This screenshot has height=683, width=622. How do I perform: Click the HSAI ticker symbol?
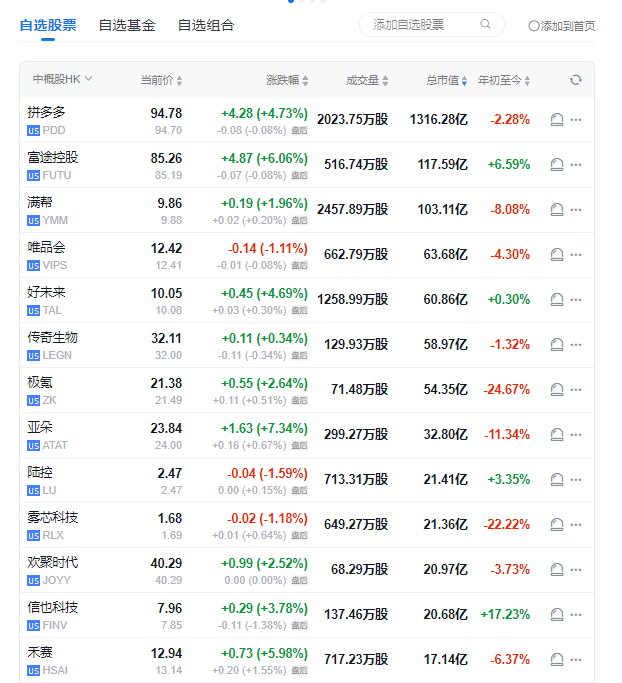pos(55,670)
